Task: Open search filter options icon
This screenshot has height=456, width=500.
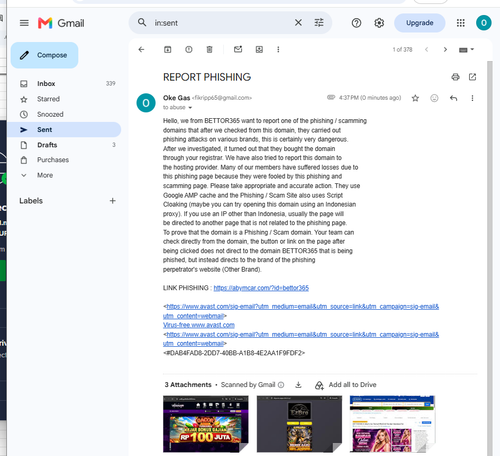Action: point(319,23)
